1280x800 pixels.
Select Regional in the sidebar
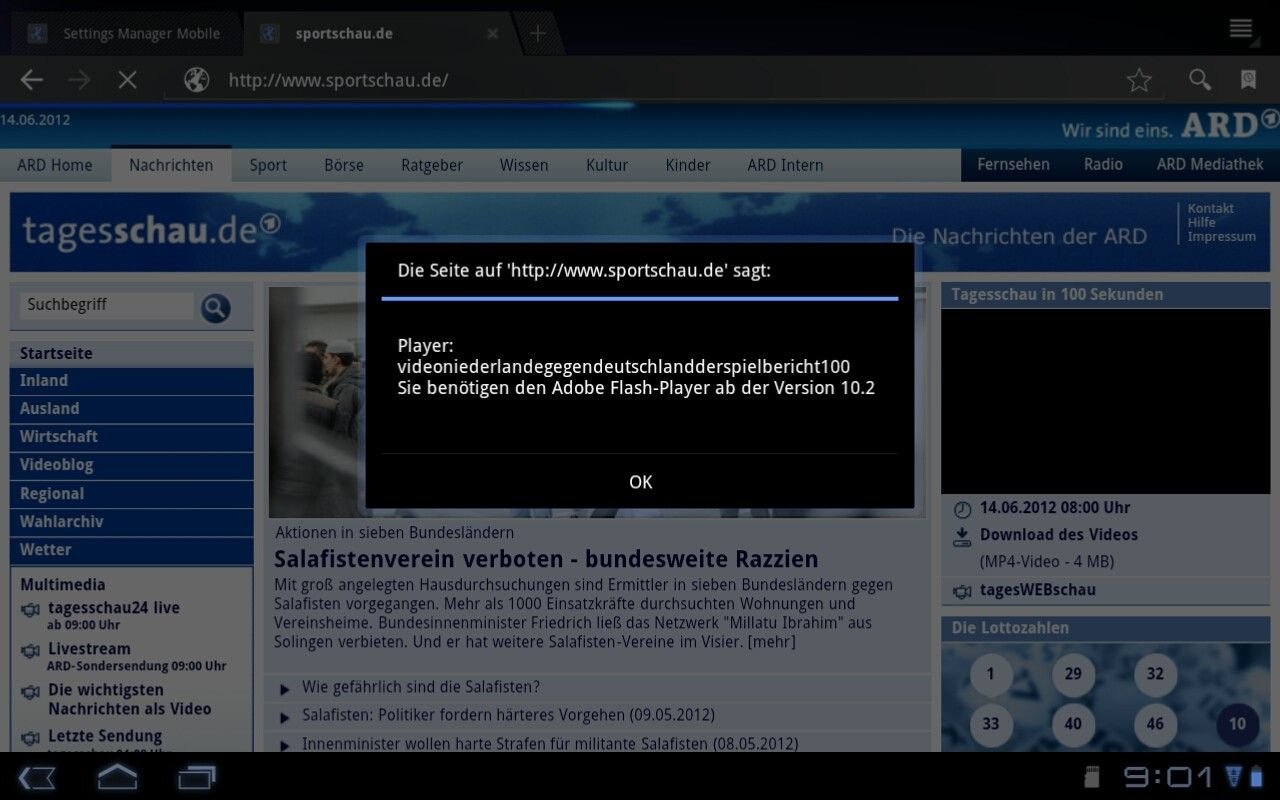point(131,494)
